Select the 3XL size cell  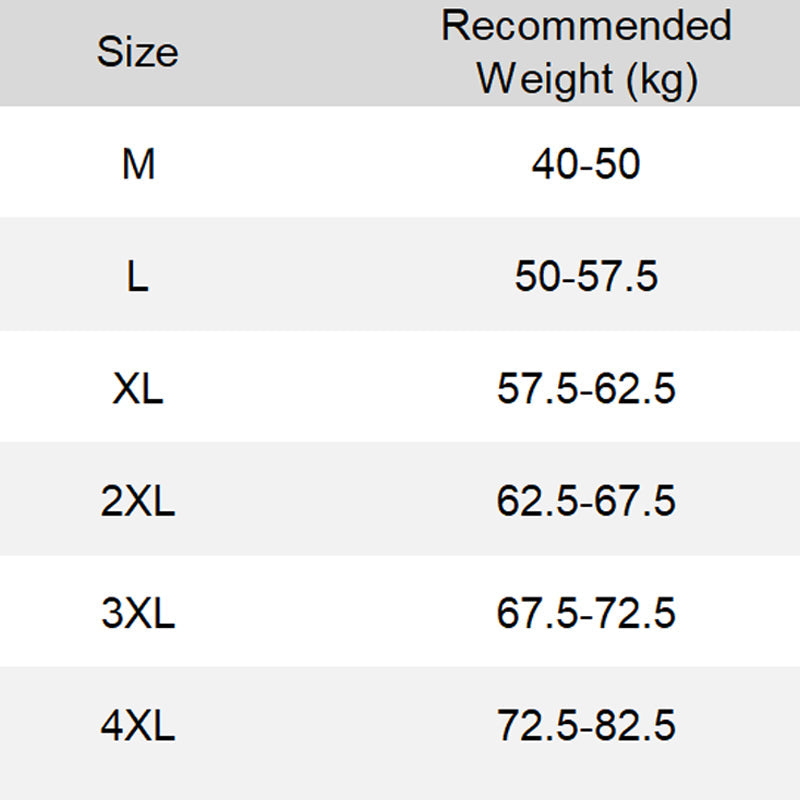pyautogui.click(x=138, y=613)
